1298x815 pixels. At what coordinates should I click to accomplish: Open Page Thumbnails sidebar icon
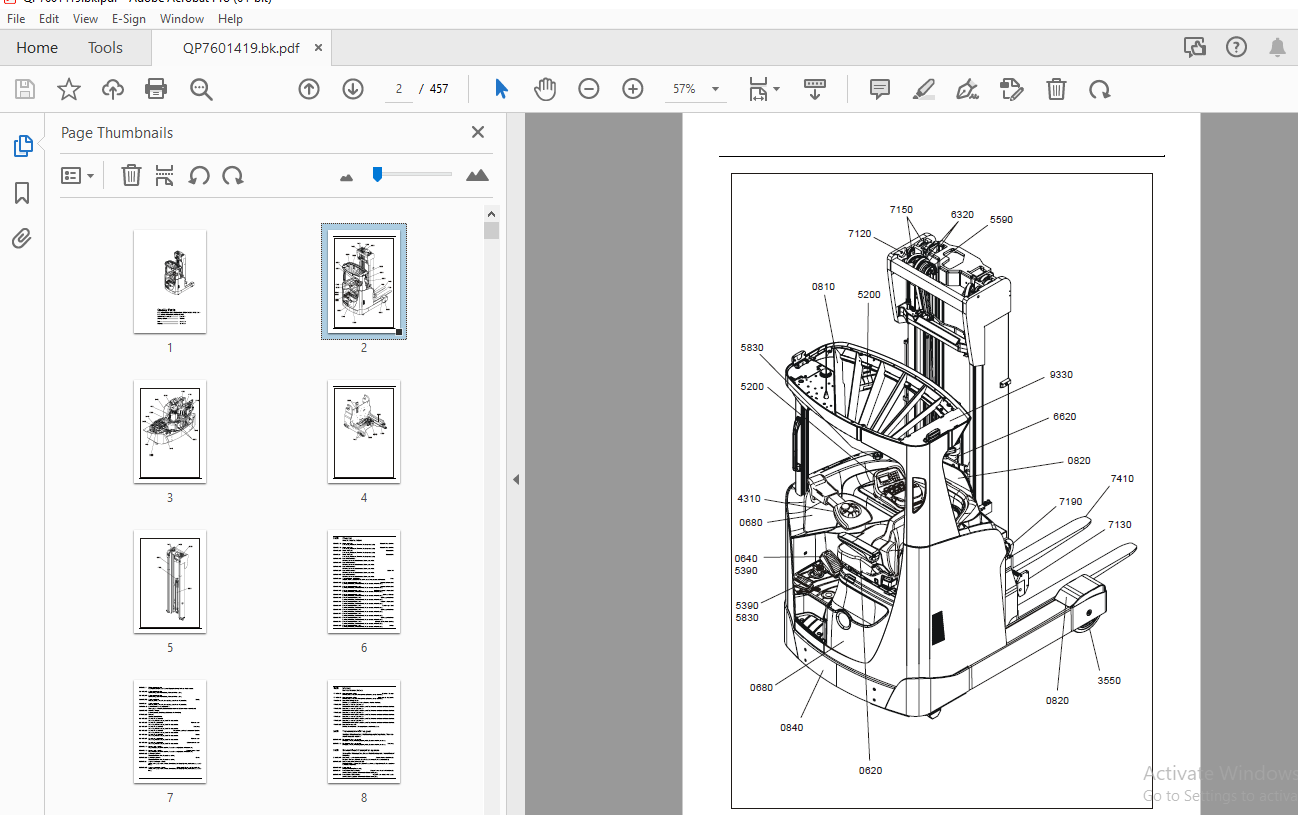pos(23,146)
